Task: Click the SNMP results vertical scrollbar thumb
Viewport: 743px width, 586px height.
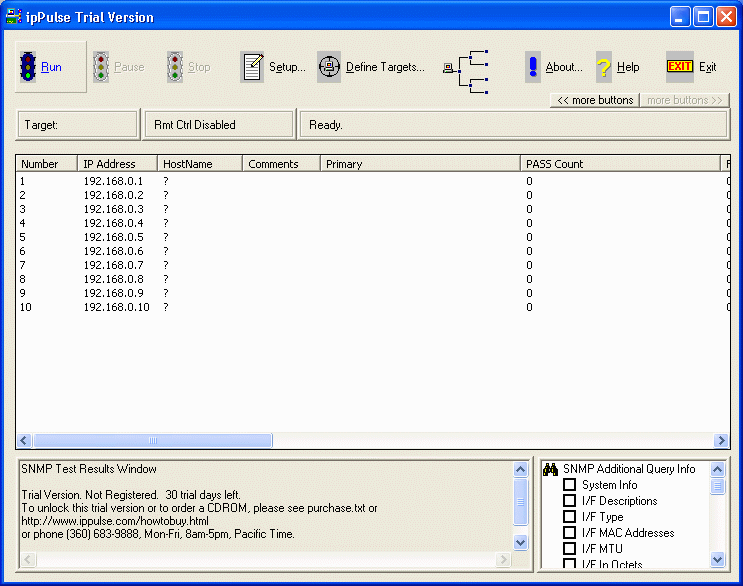Action: coord(520,502)
